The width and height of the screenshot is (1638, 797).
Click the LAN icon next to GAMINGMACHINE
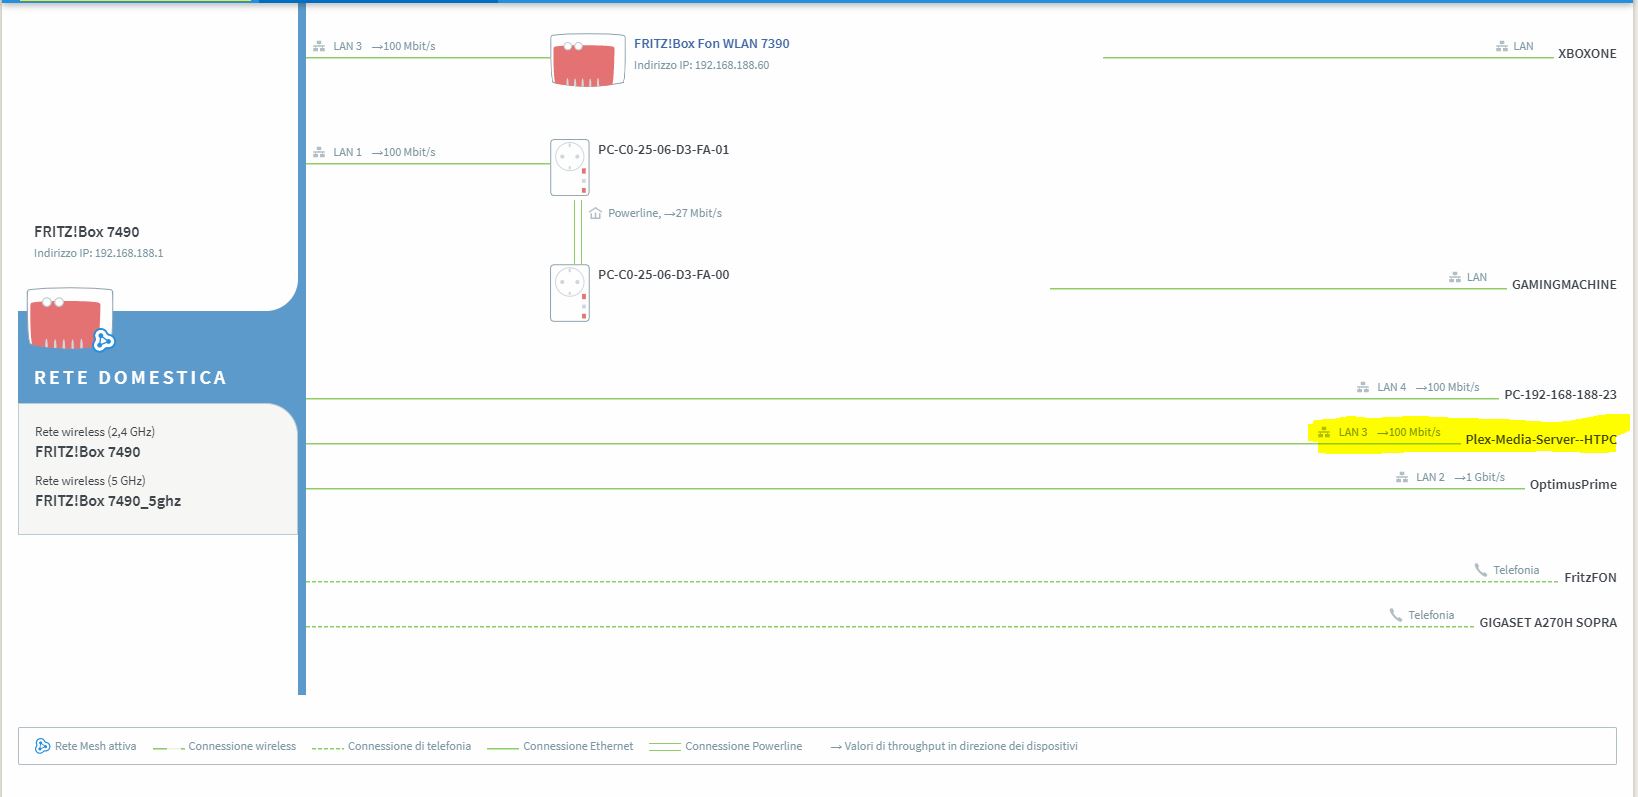coord(1455,277)
